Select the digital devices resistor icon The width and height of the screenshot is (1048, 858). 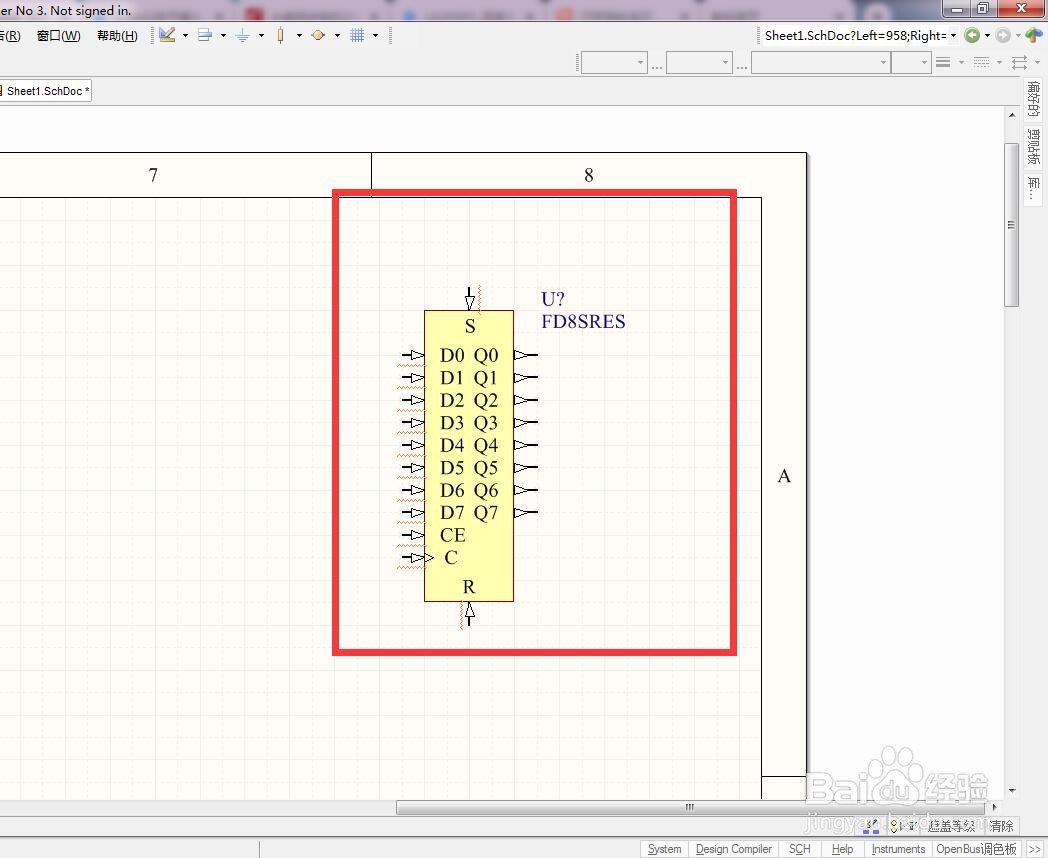click(281, 35)
